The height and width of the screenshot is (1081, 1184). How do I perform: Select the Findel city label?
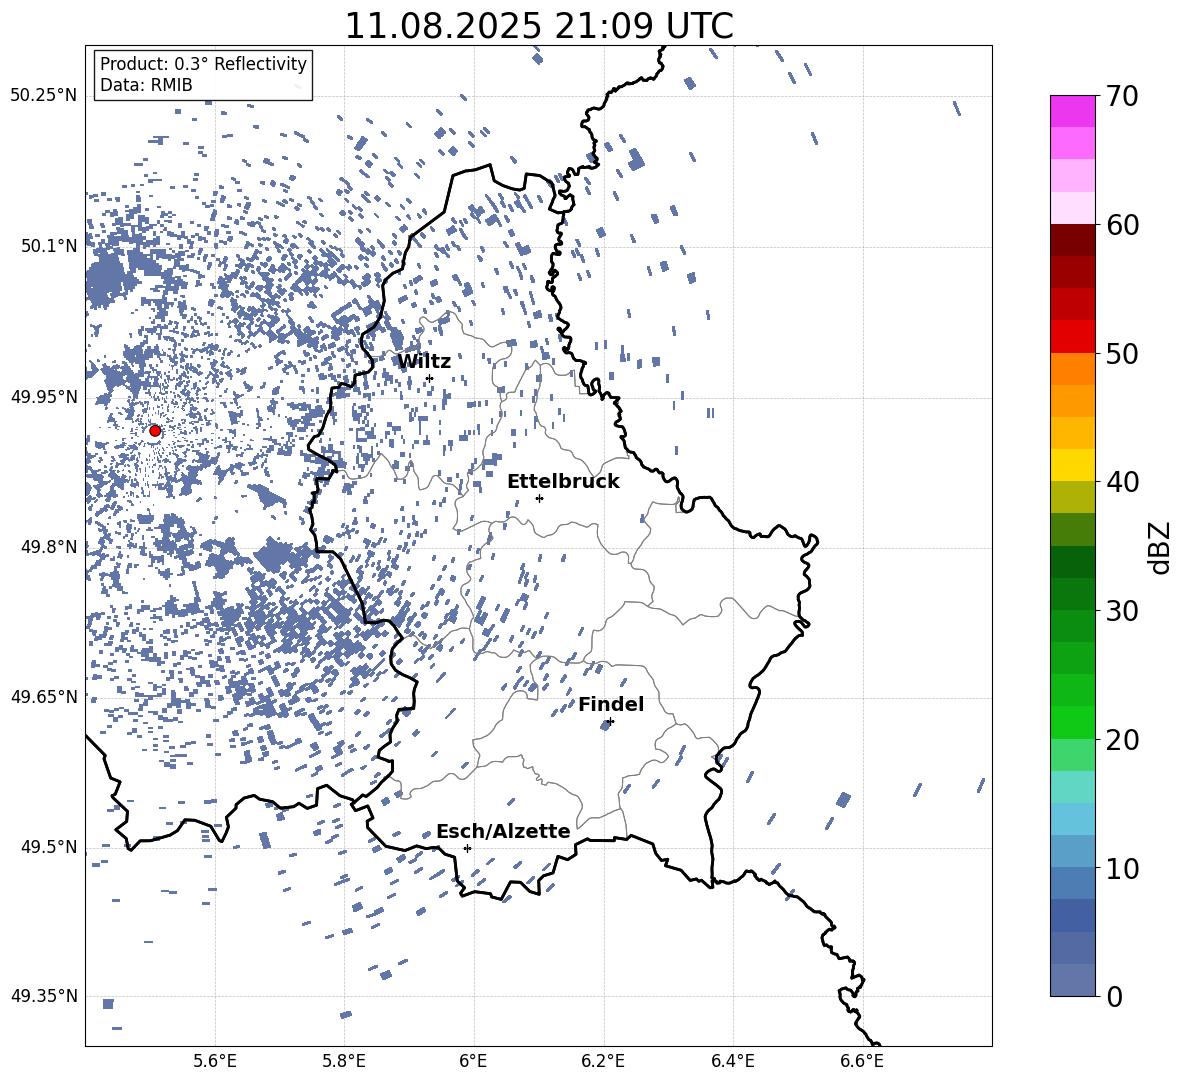[x=611, y=704]
